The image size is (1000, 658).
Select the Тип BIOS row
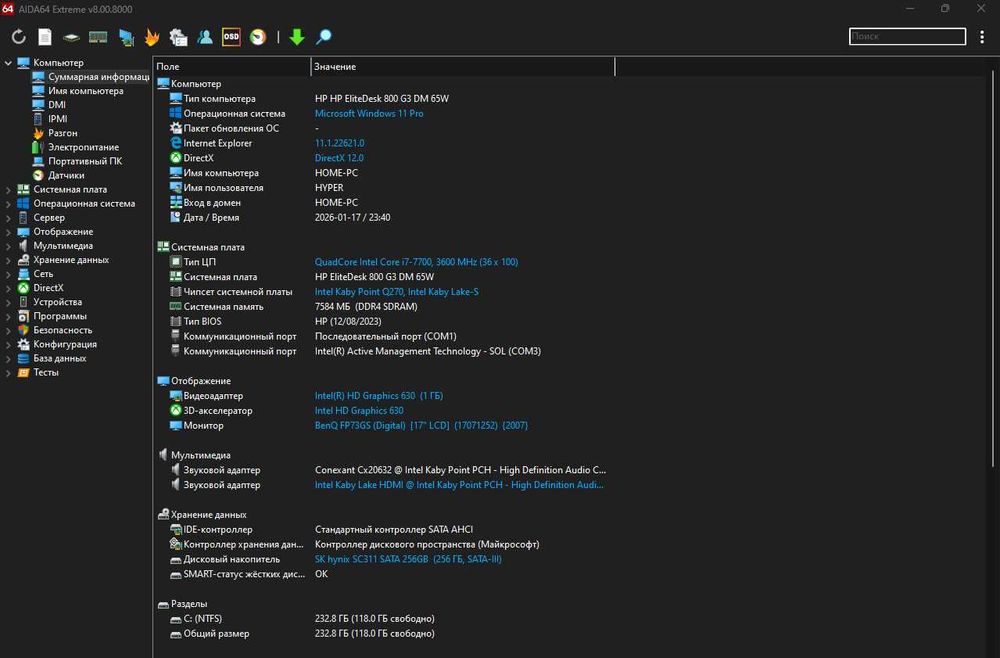click(385, 321)
